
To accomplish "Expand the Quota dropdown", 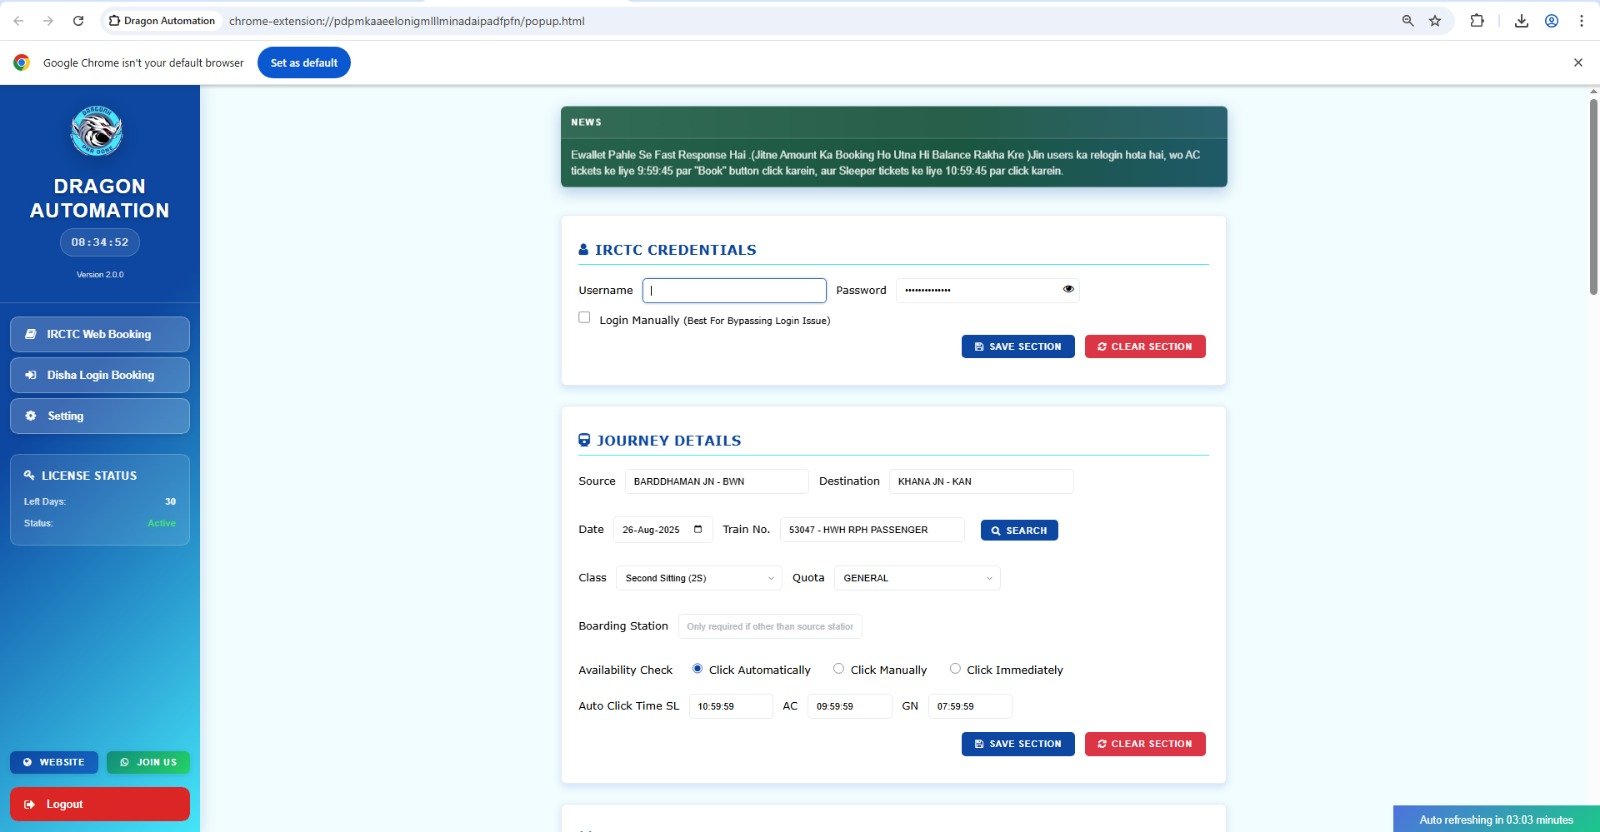I will pos(917,578).
